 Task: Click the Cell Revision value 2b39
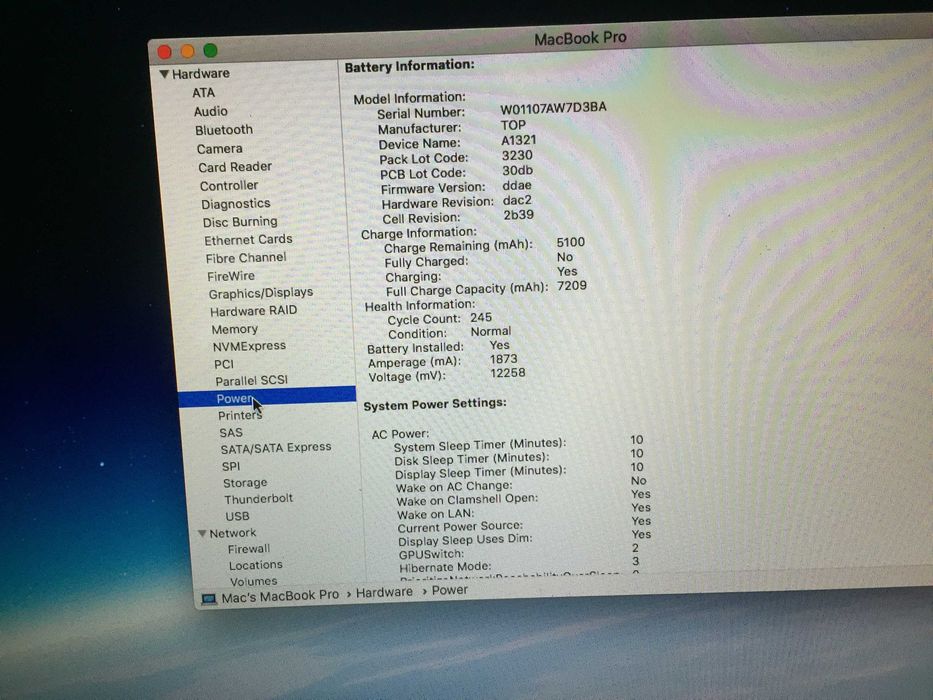[518, 215]
